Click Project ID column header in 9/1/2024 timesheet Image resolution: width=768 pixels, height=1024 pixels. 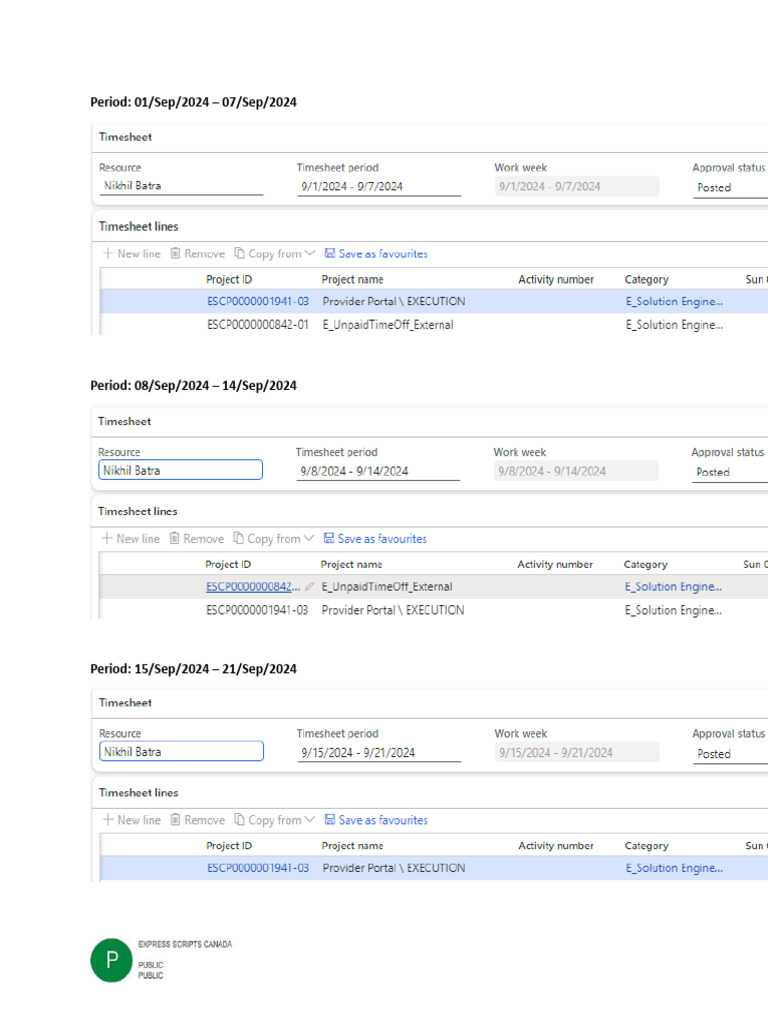tap(229, 280)
